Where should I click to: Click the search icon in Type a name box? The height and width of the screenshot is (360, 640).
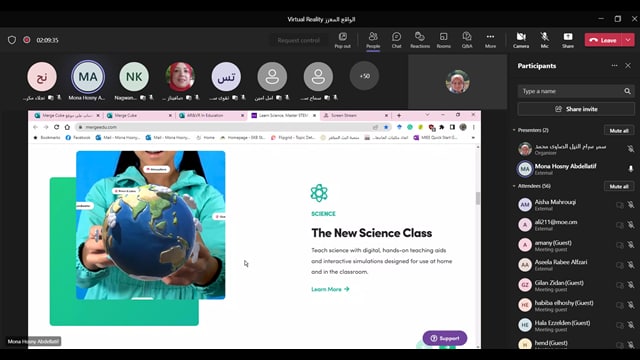[x=627, y=91]
